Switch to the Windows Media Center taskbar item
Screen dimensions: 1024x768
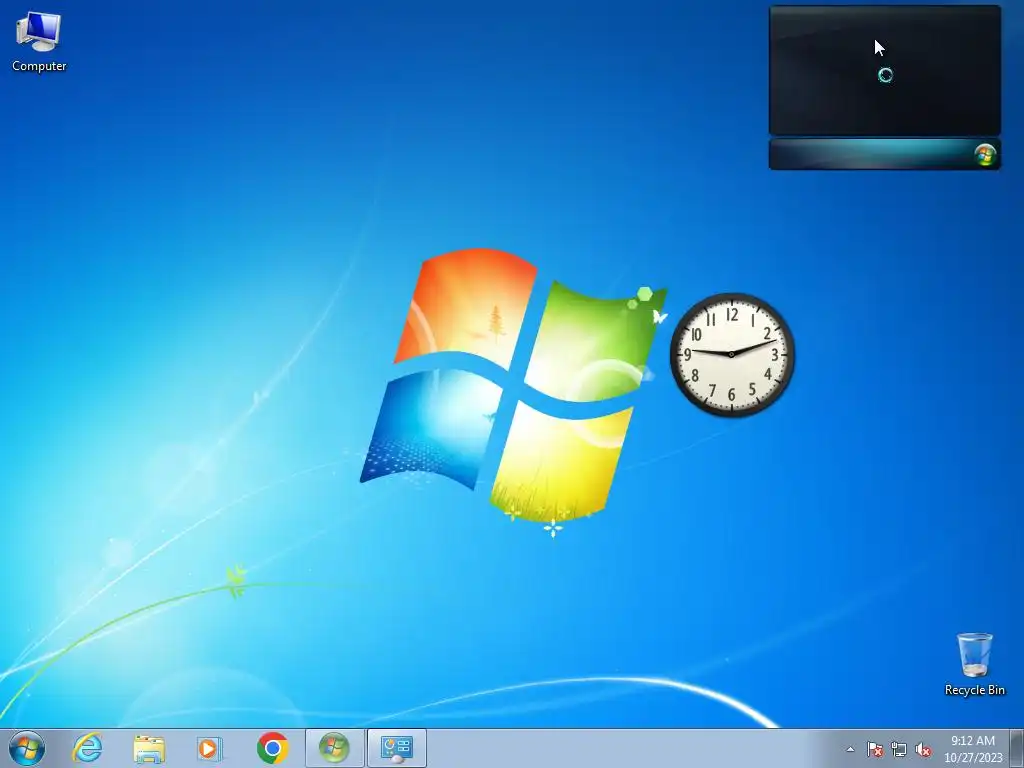coord(334,748)
